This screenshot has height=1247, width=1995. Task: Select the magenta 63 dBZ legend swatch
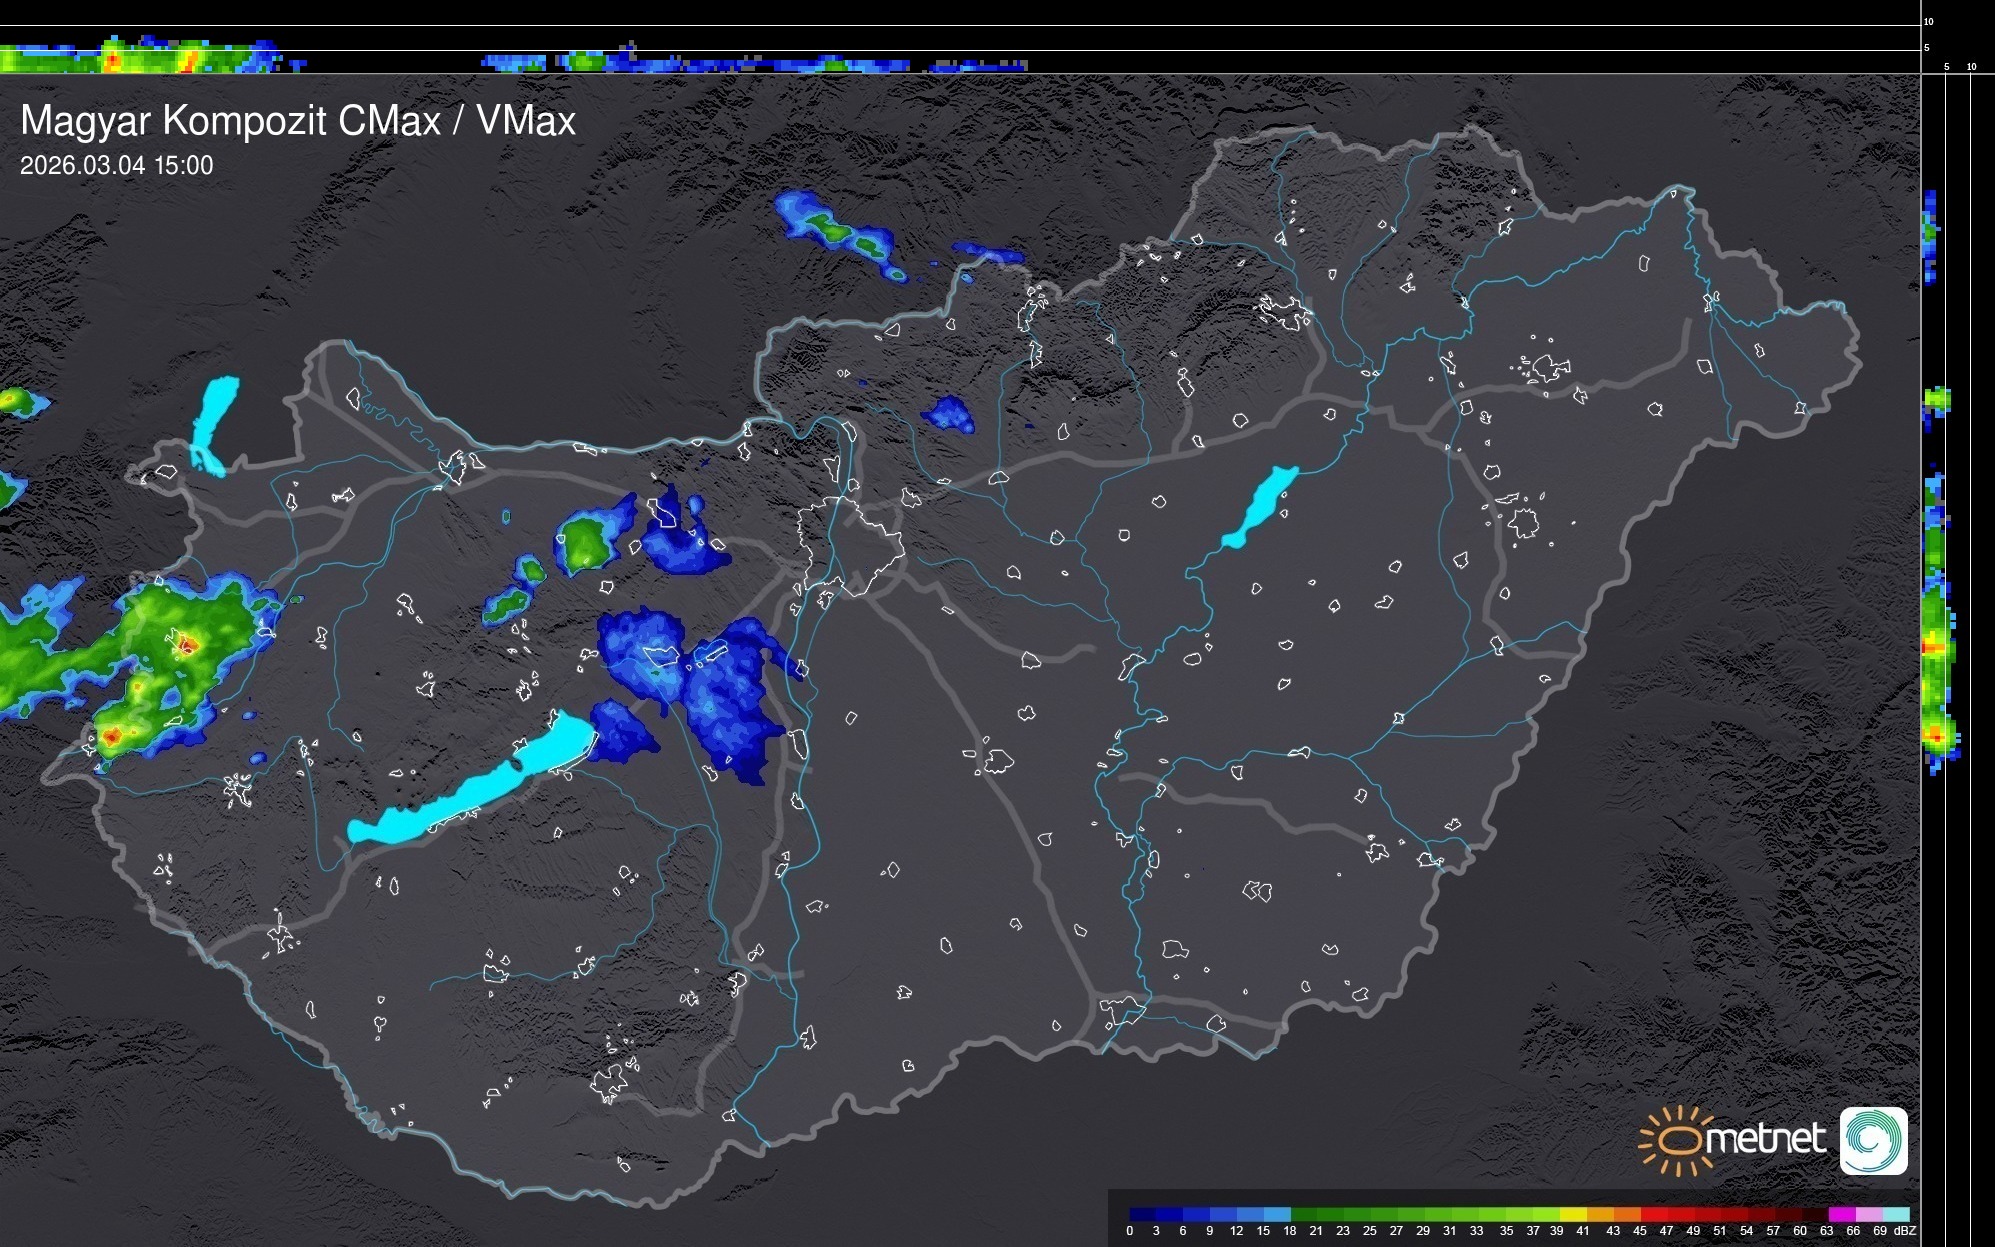[1841, 1214]
